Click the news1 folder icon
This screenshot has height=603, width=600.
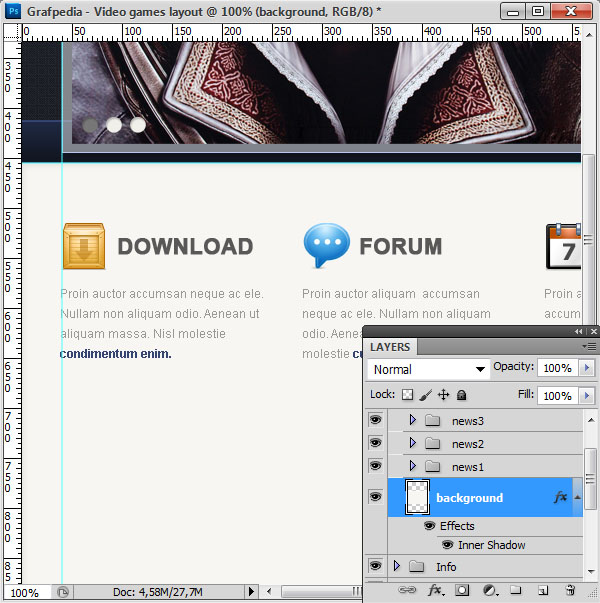pyautogui.click(x=432, y=466)
